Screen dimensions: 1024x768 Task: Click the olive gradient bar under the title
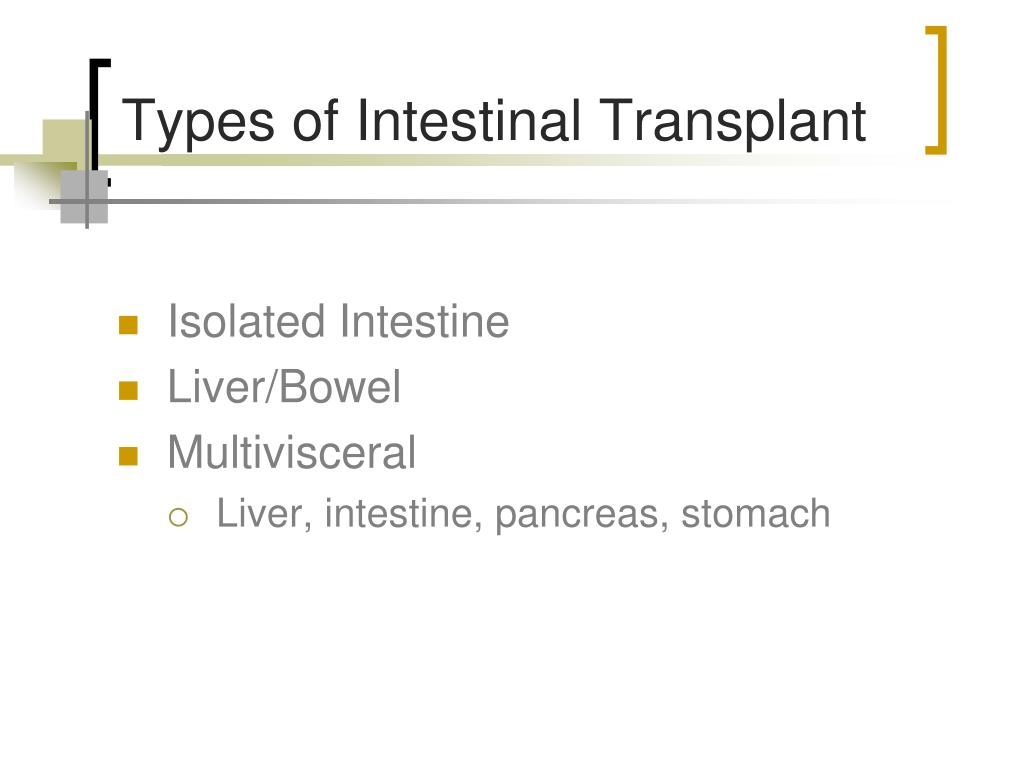point(457,159)
